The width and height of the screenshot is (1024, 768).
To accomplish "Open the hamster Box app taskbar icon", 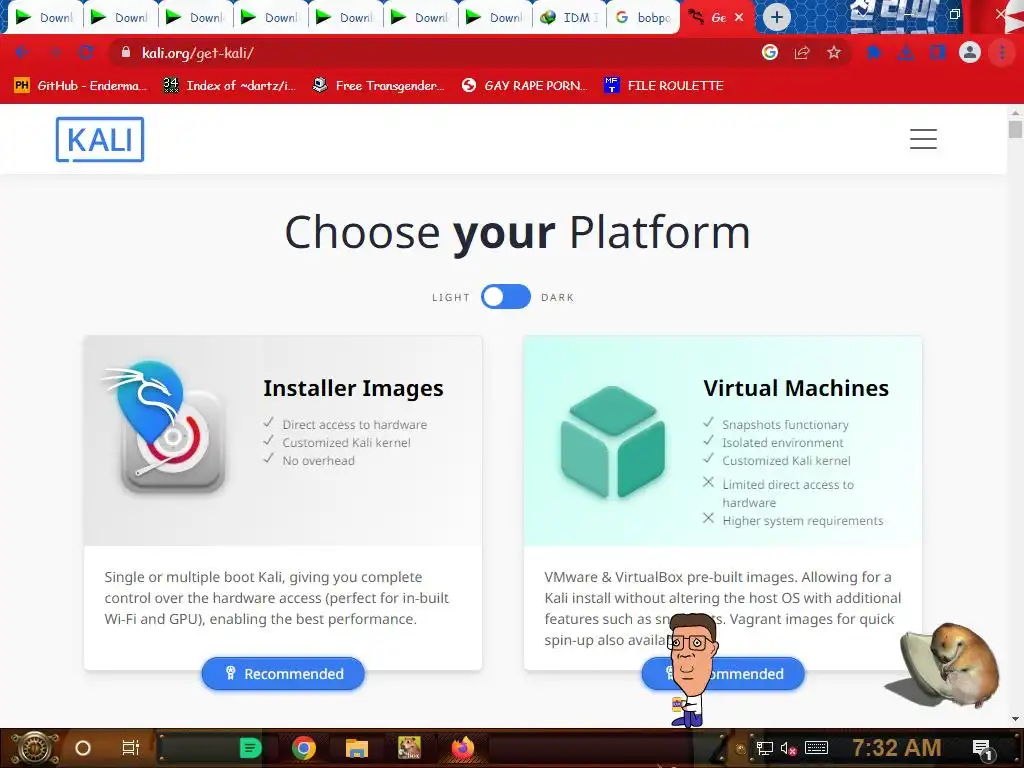I will [x=409, y=748].
